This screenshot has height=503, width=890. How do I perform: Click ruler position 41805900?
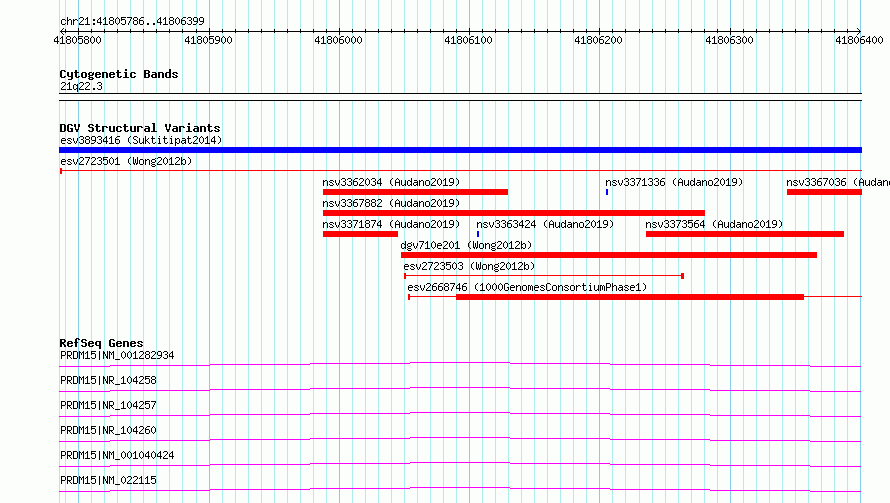tap(208, 40)
